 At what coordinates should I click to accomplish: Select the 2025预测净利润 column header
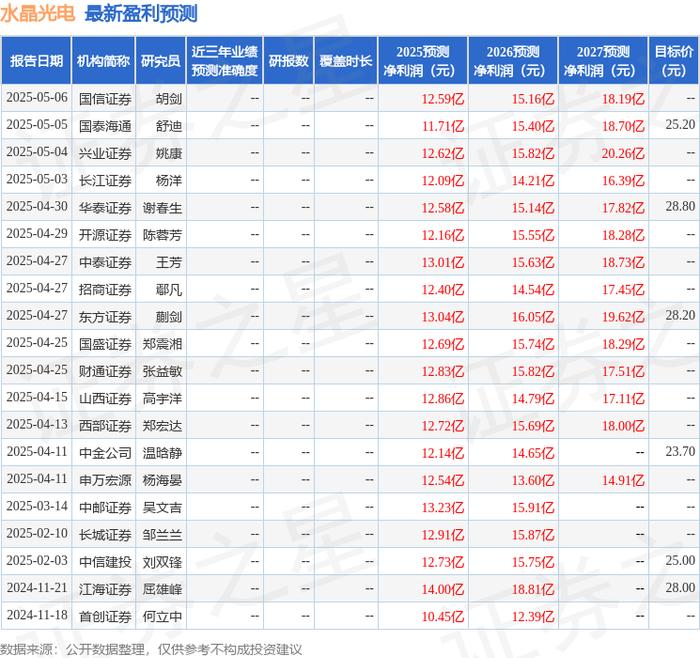[x=423, y=61]
